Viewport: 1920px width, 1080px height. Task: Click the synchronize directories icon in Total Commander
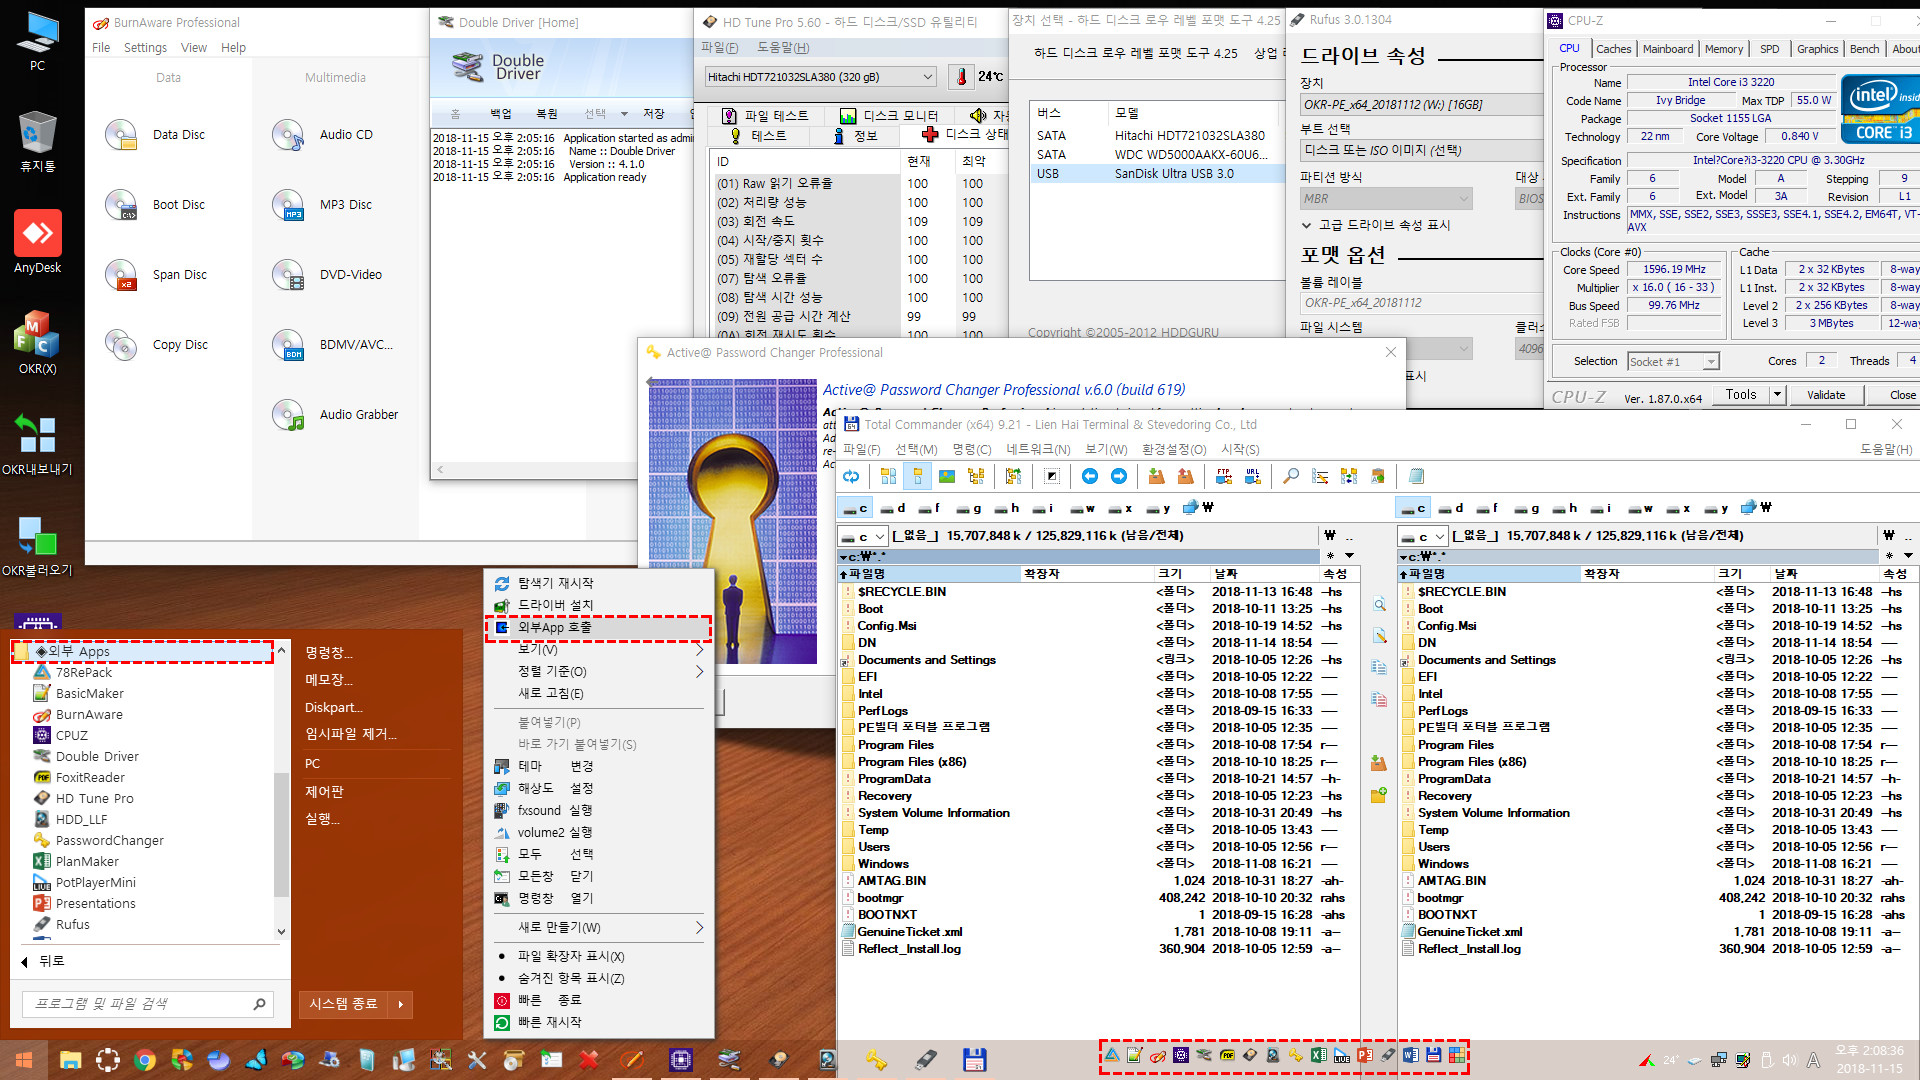click(x=1349, y=476)
